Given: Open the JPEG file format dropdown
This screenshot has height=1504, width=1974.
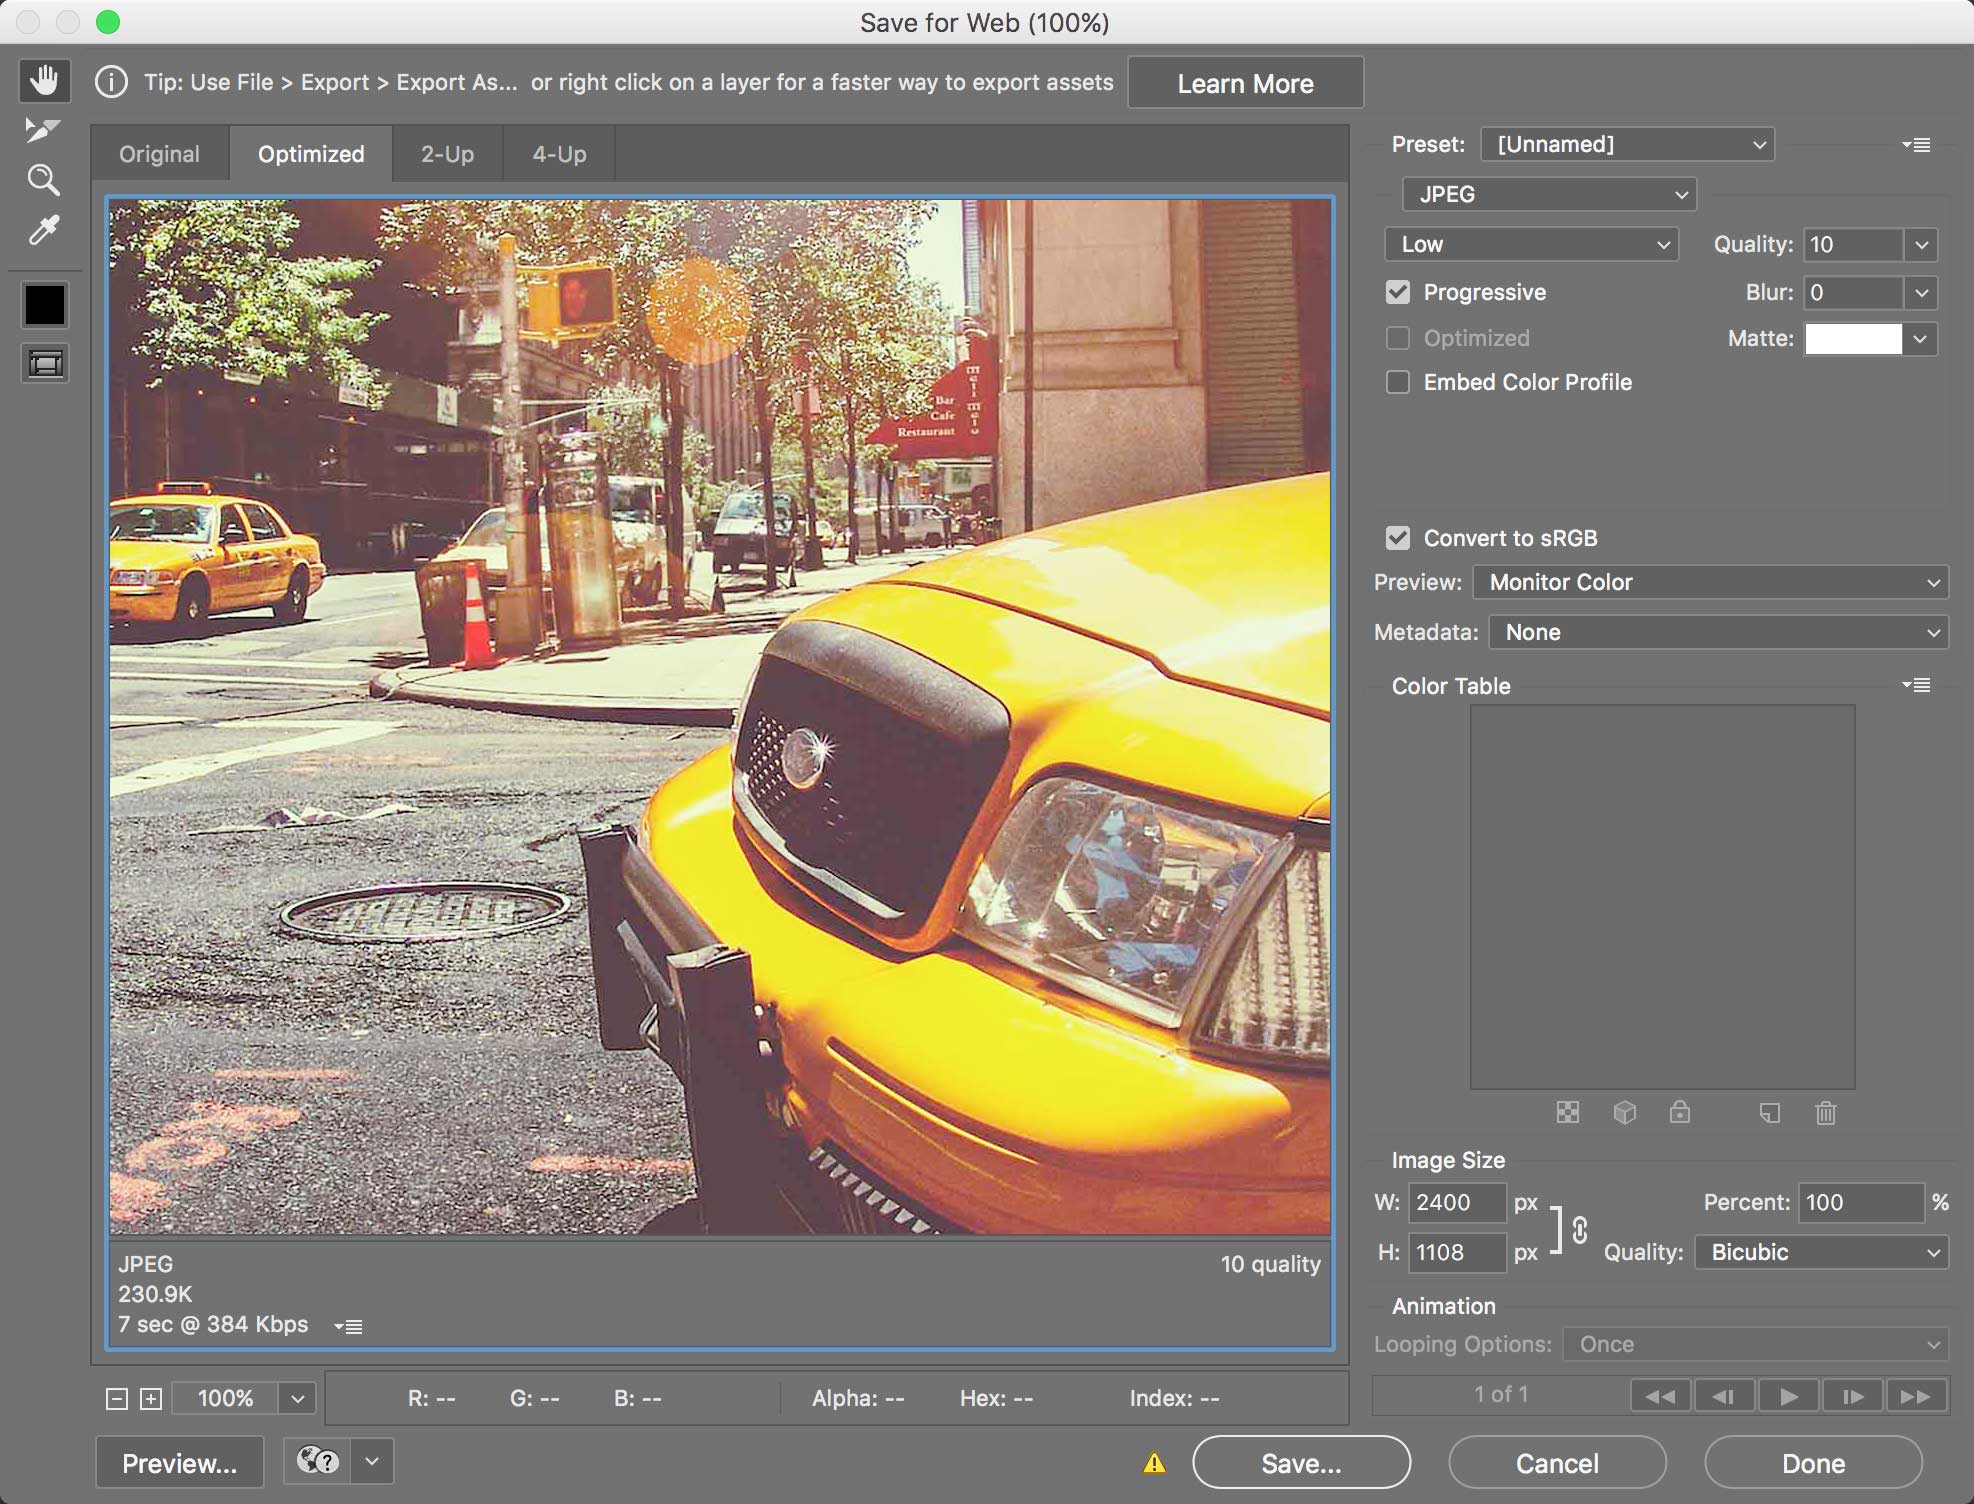Looking at the screenshot, I should tap(1549, 194).
